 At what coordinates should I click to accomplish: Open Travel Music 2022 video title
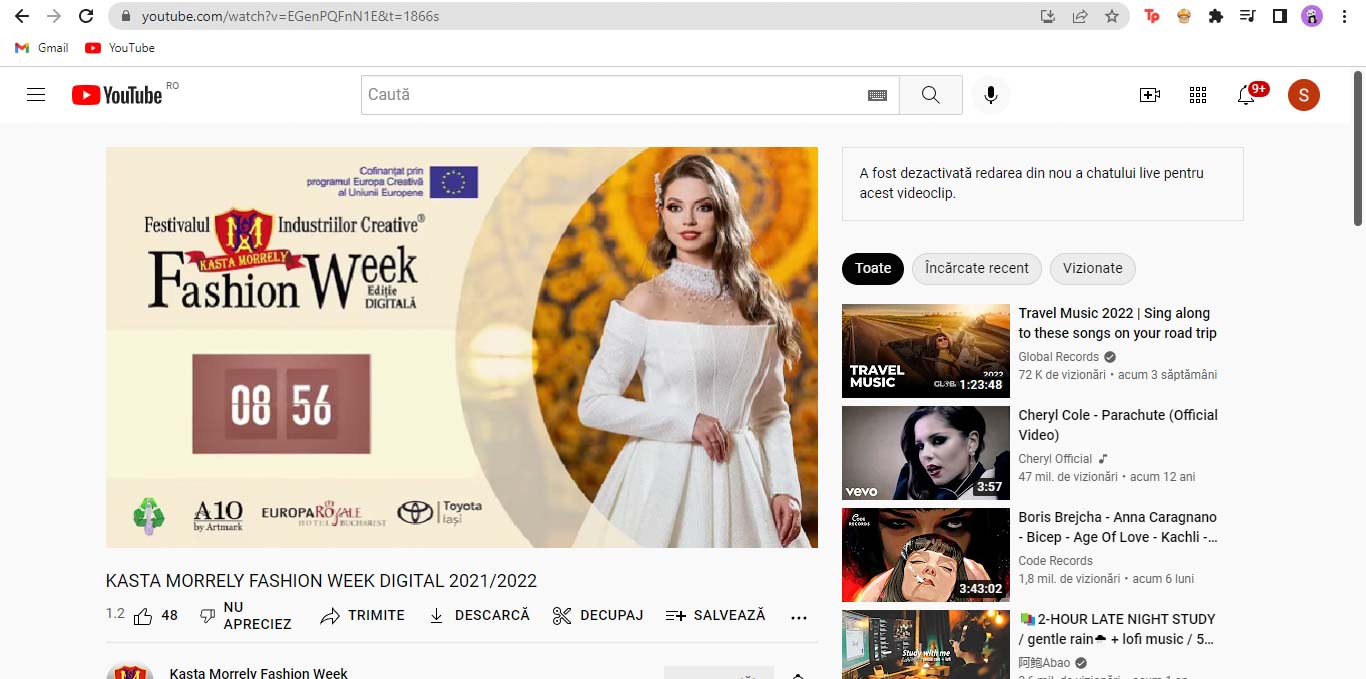tap(1117, 323)
